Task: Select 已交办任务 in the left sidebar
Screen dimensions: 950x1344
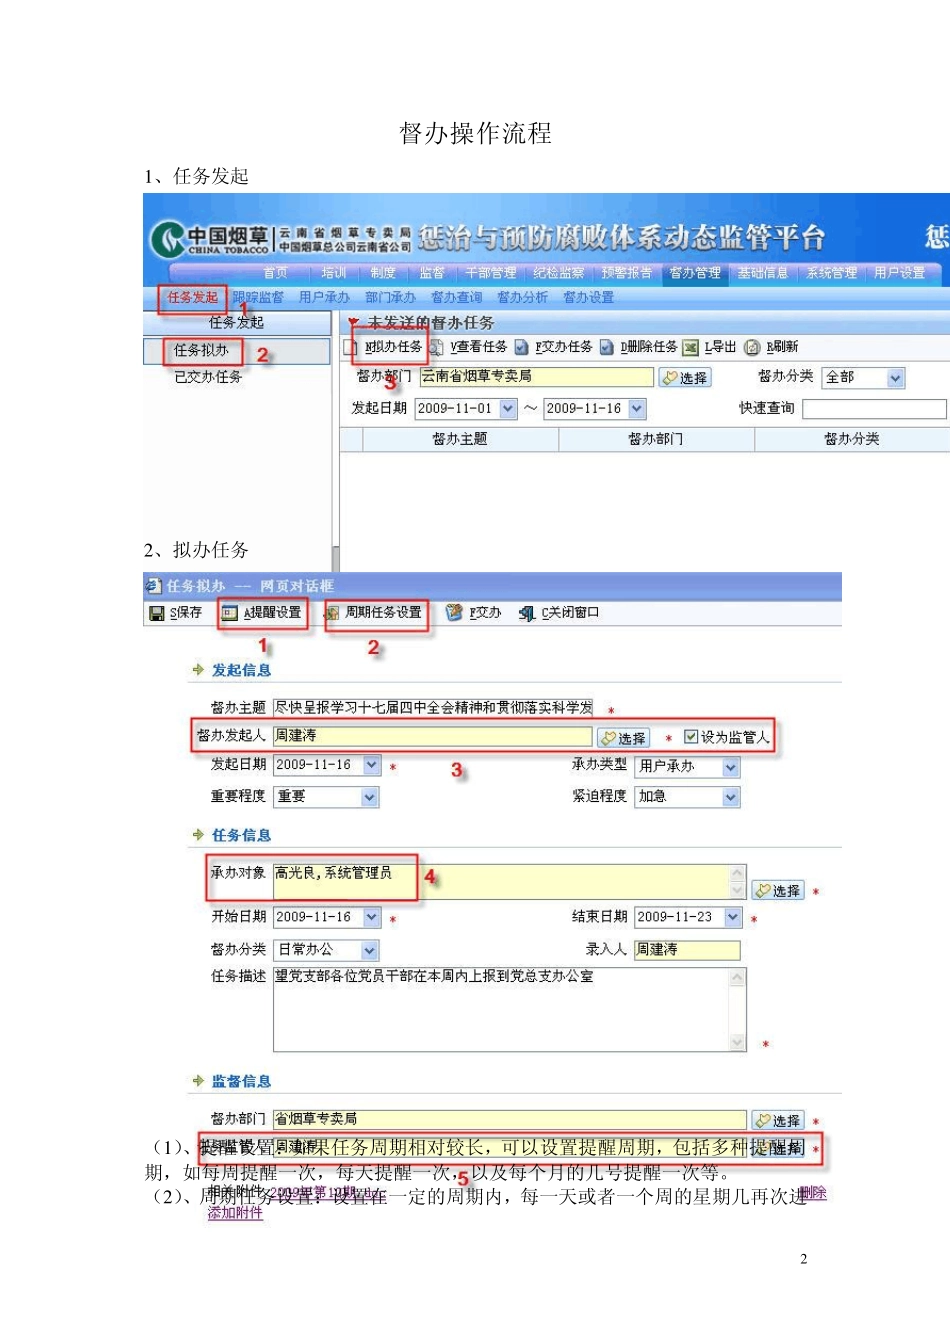Action: coord(208,377)
